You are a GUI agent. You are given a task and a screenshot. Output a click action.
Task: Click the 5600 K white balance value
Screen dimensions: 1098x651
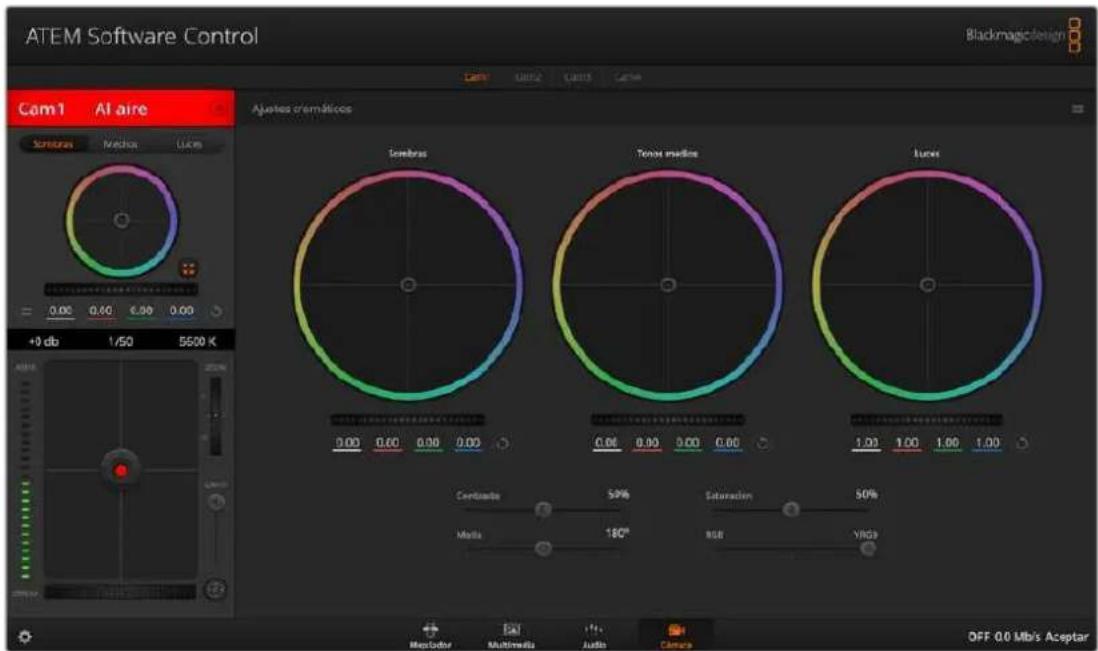point(197,342)
